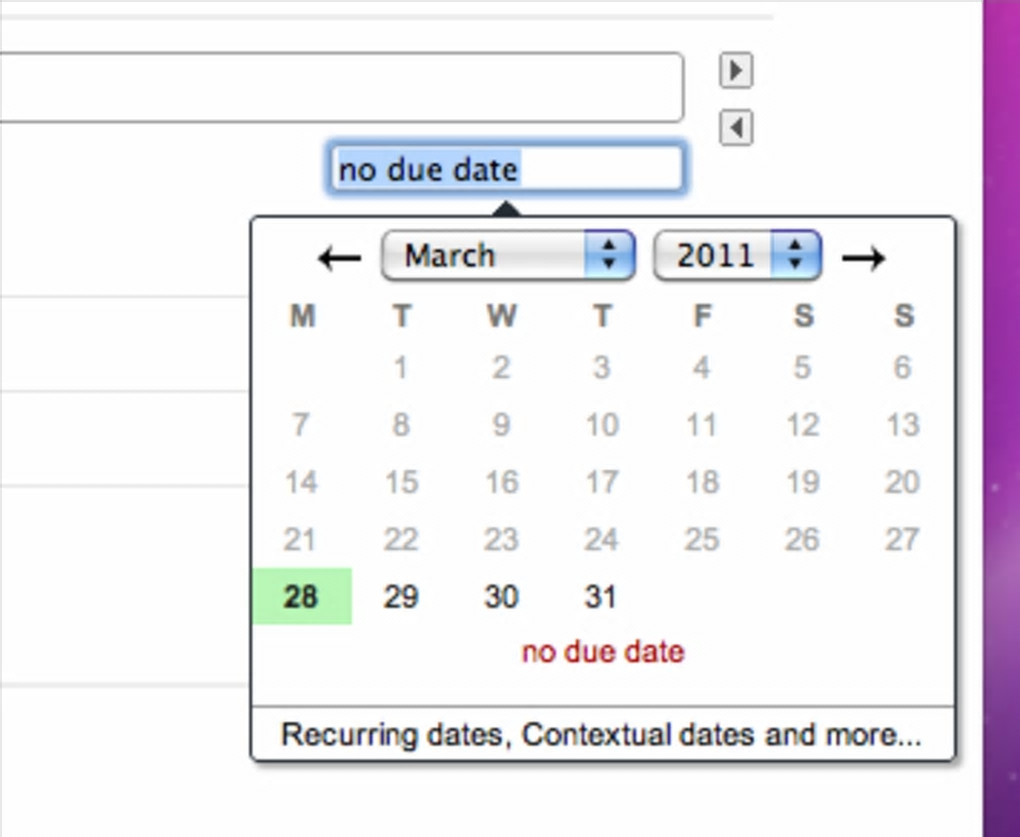Click the right-pointing triangle button
Screen dimensions: 1020x837
[x=736, y=70]
